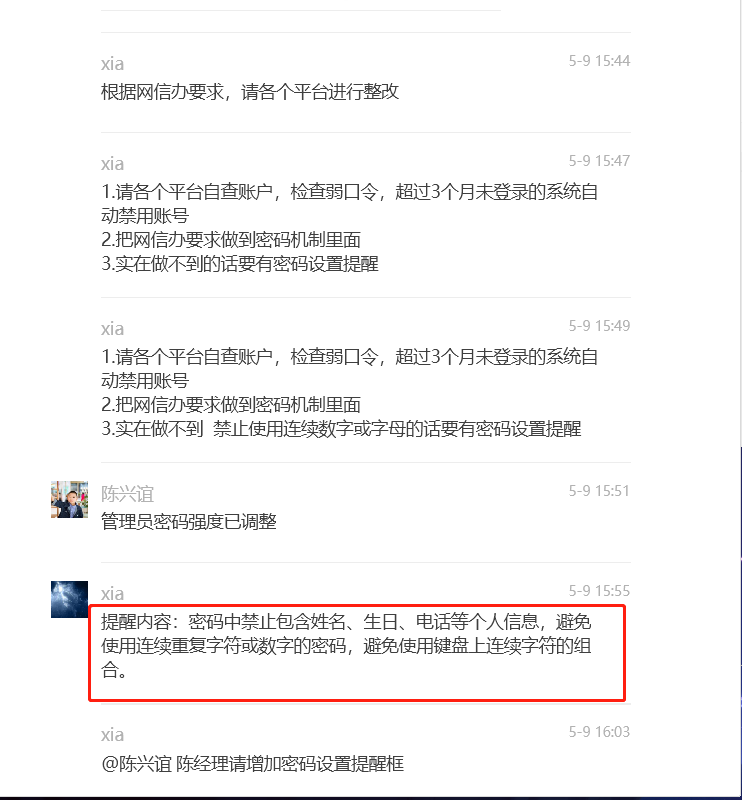Click 陈兴谊's avatar photo
The height and width of the screenshot is (800, 742).
coord(69,499)
